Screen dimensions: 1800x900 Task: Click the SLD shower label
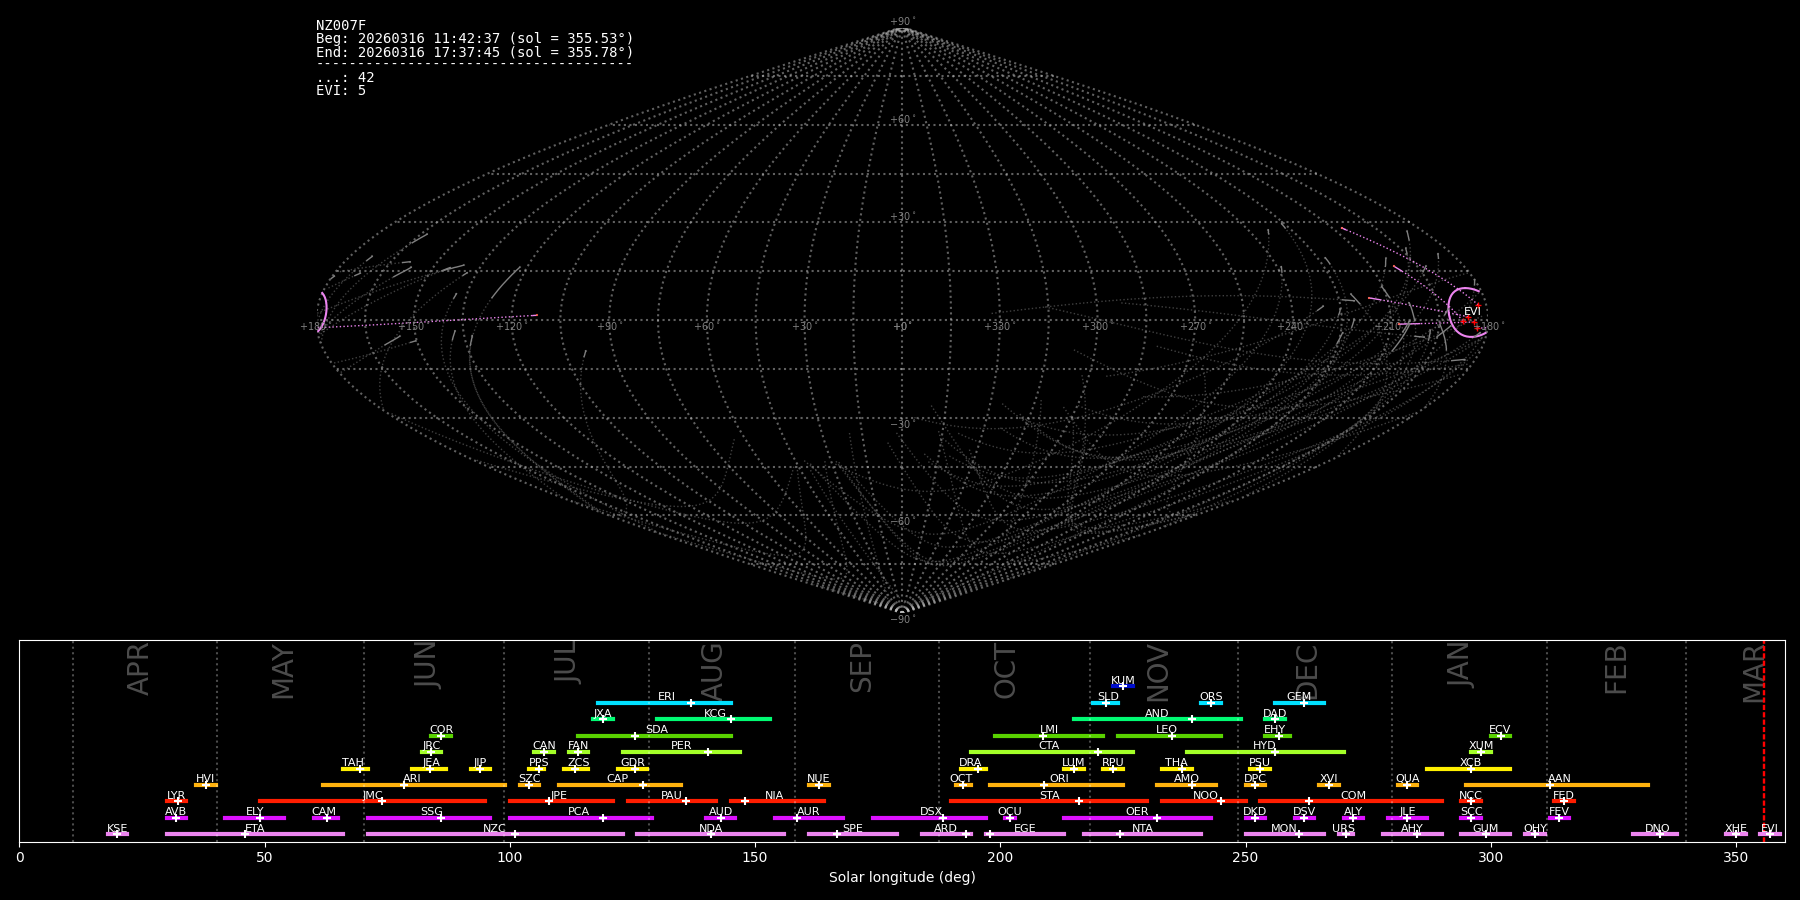1108,697
